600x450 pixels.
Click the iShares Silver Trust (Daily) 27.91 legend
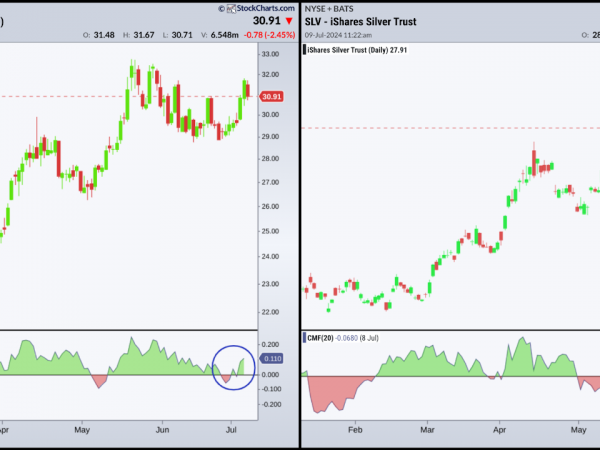(357, 50)
